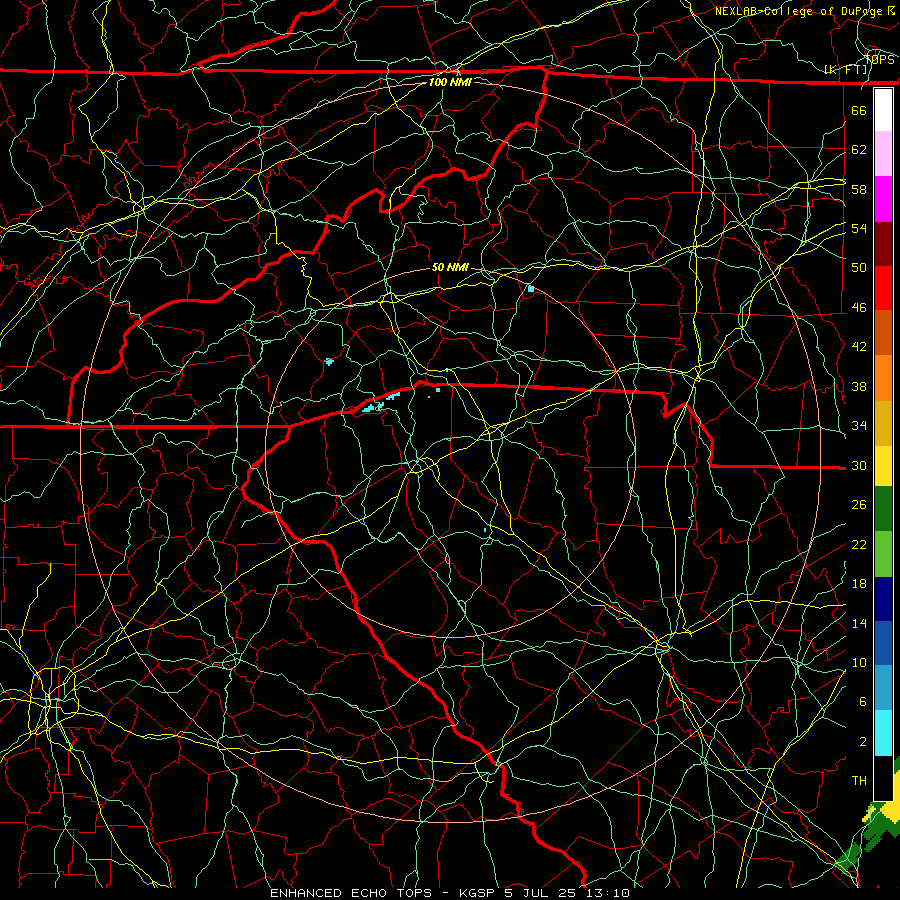Screen dimensions: 900x900
Task: Click the magenta legend swatch
Action: (x=883, y=199)
